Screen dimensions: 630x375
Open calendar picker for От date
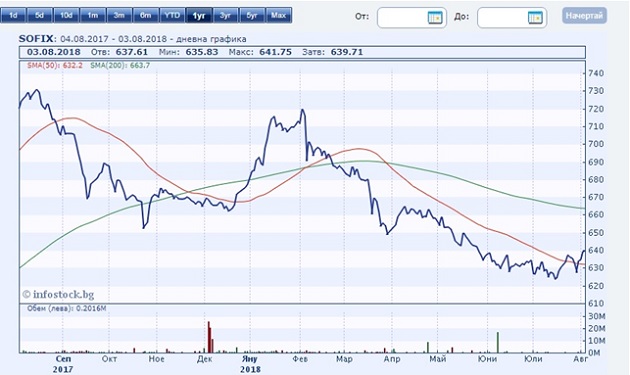point(435,17)
